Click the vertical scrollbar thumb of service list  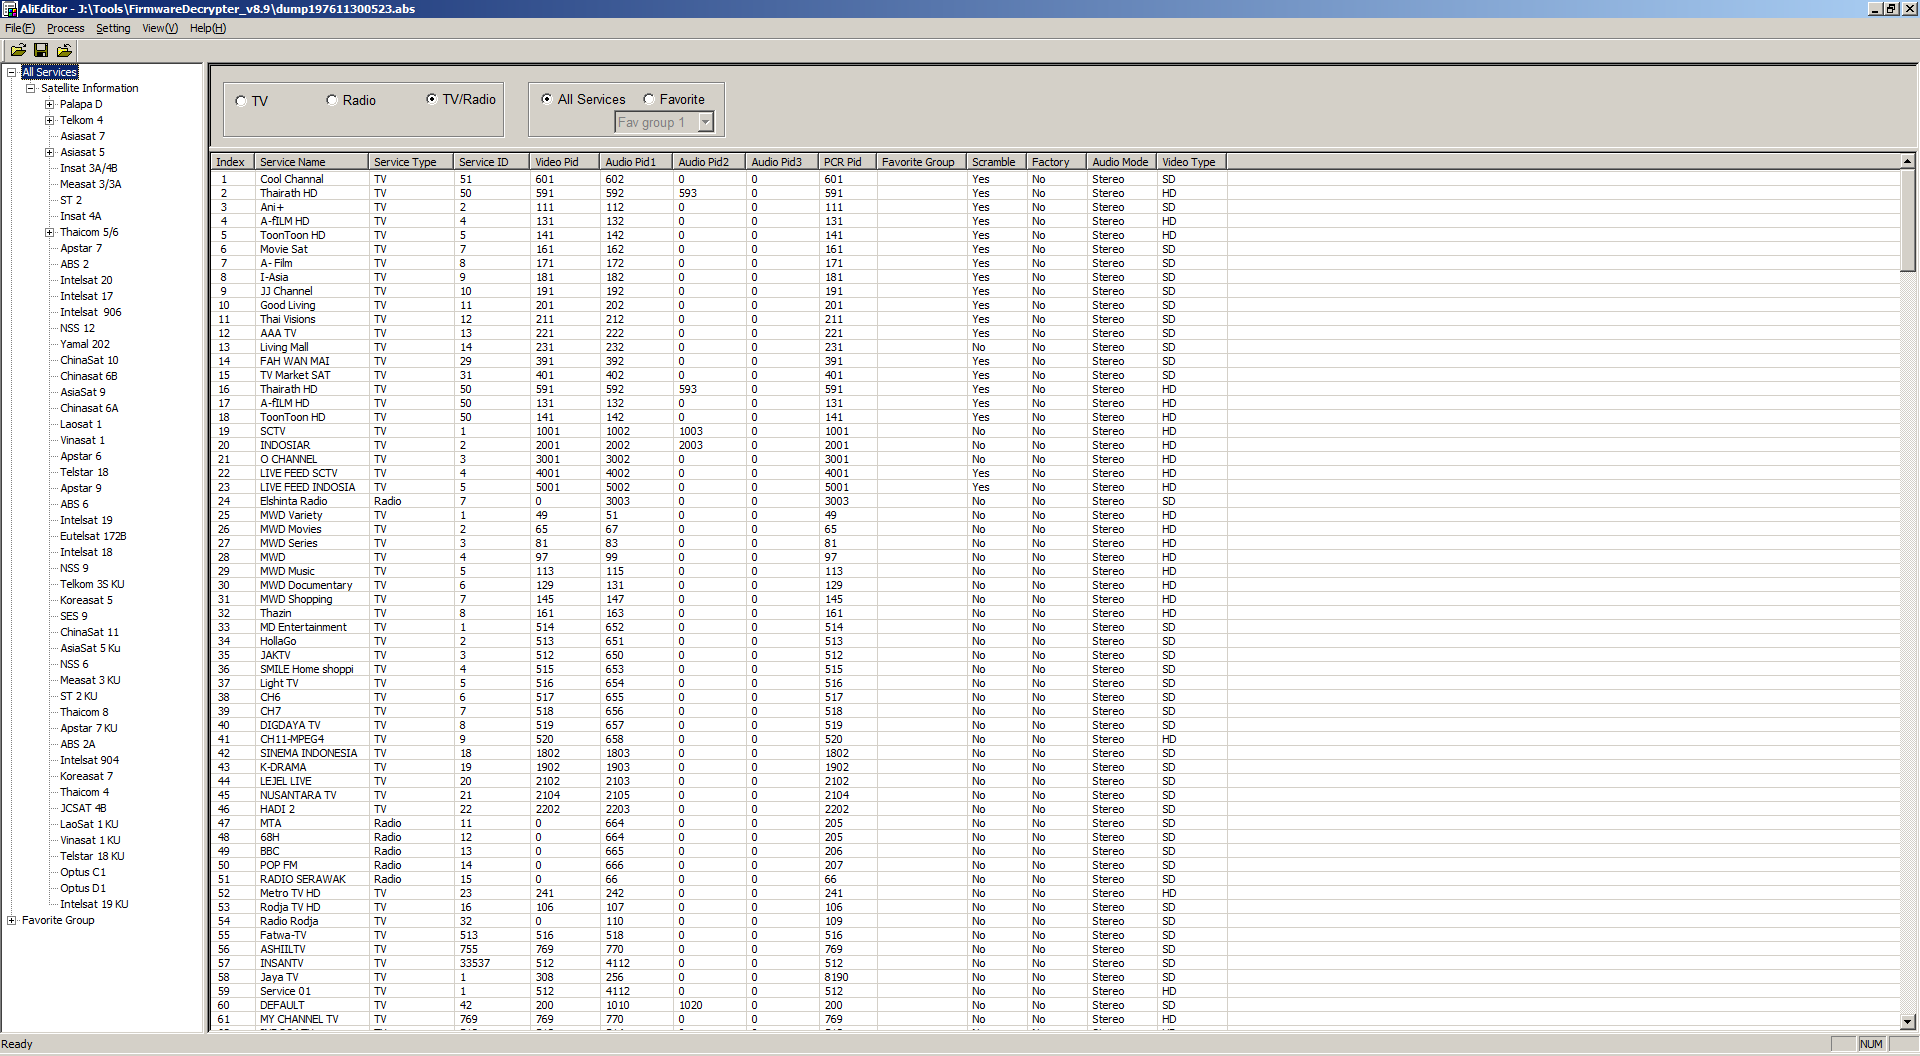[x=1907, y=220]
